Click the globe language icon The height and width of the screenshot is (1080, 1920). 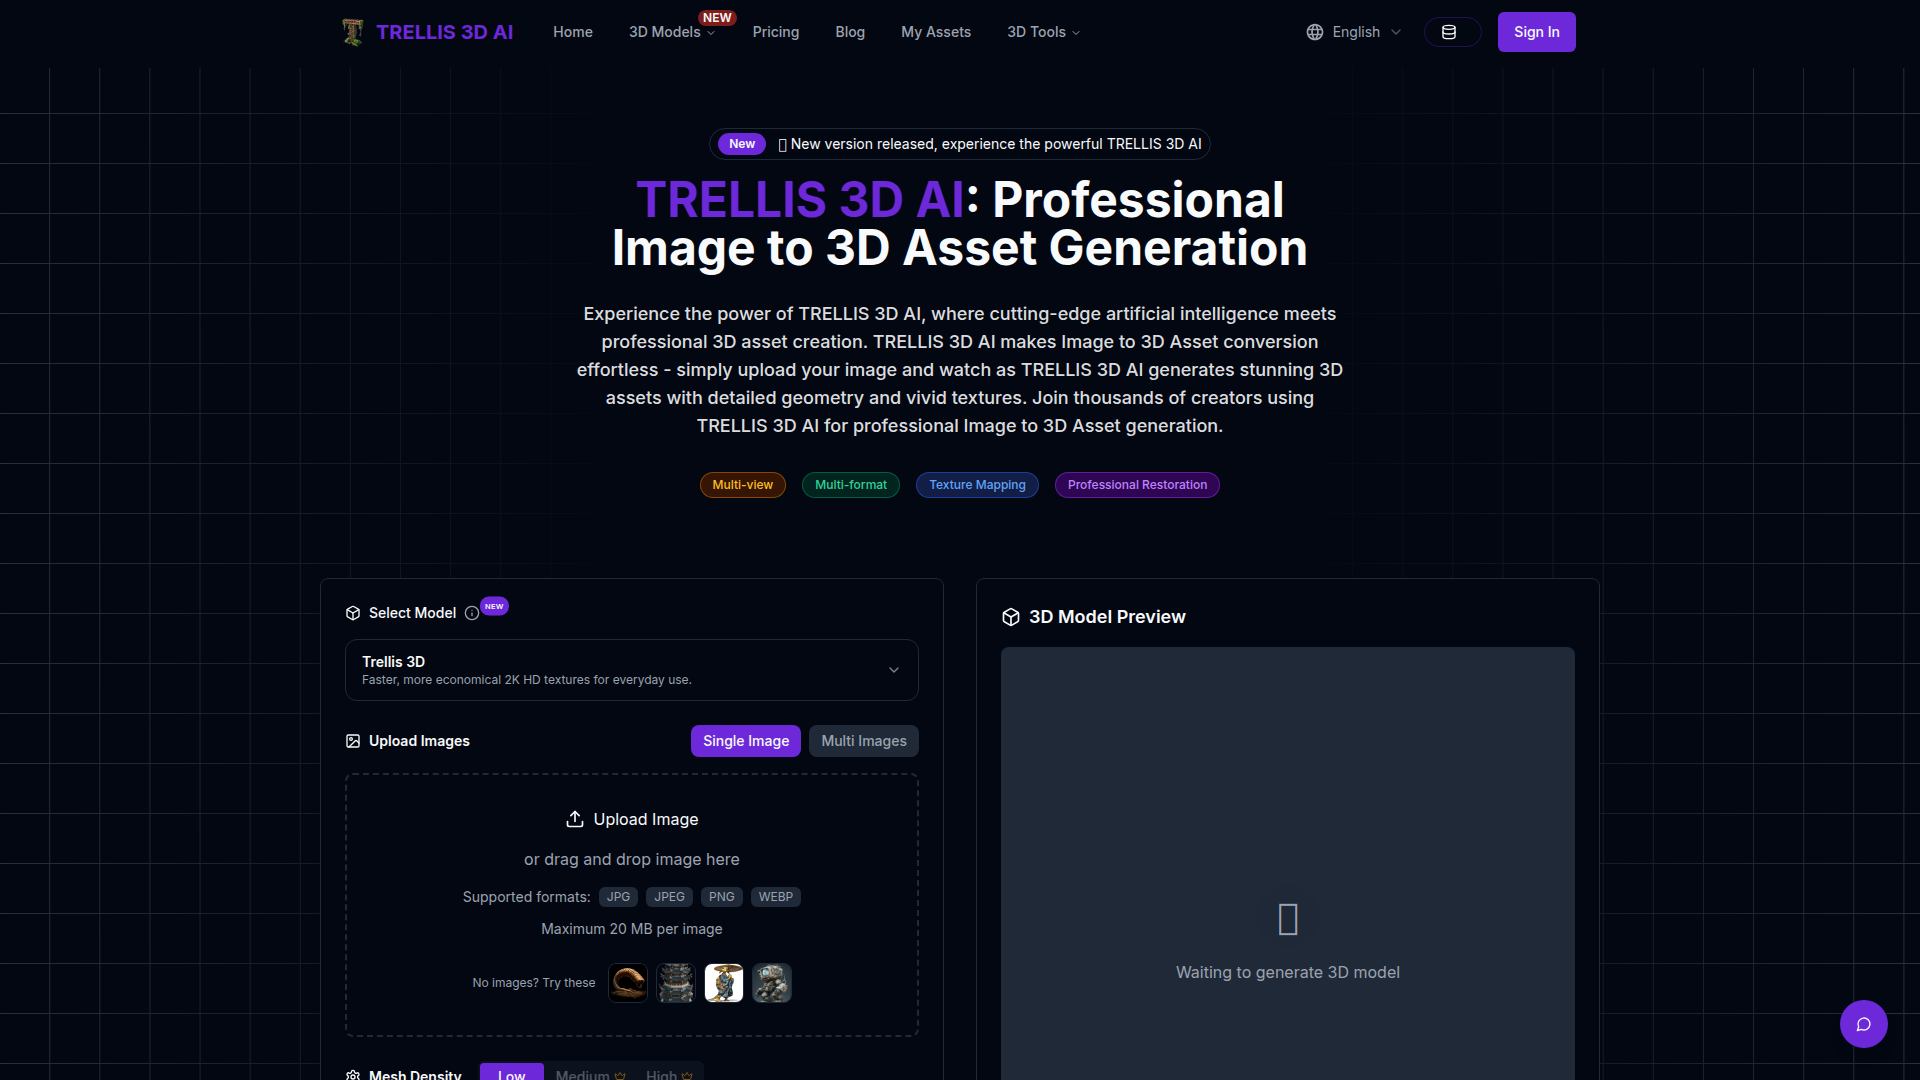(1315, 32)
